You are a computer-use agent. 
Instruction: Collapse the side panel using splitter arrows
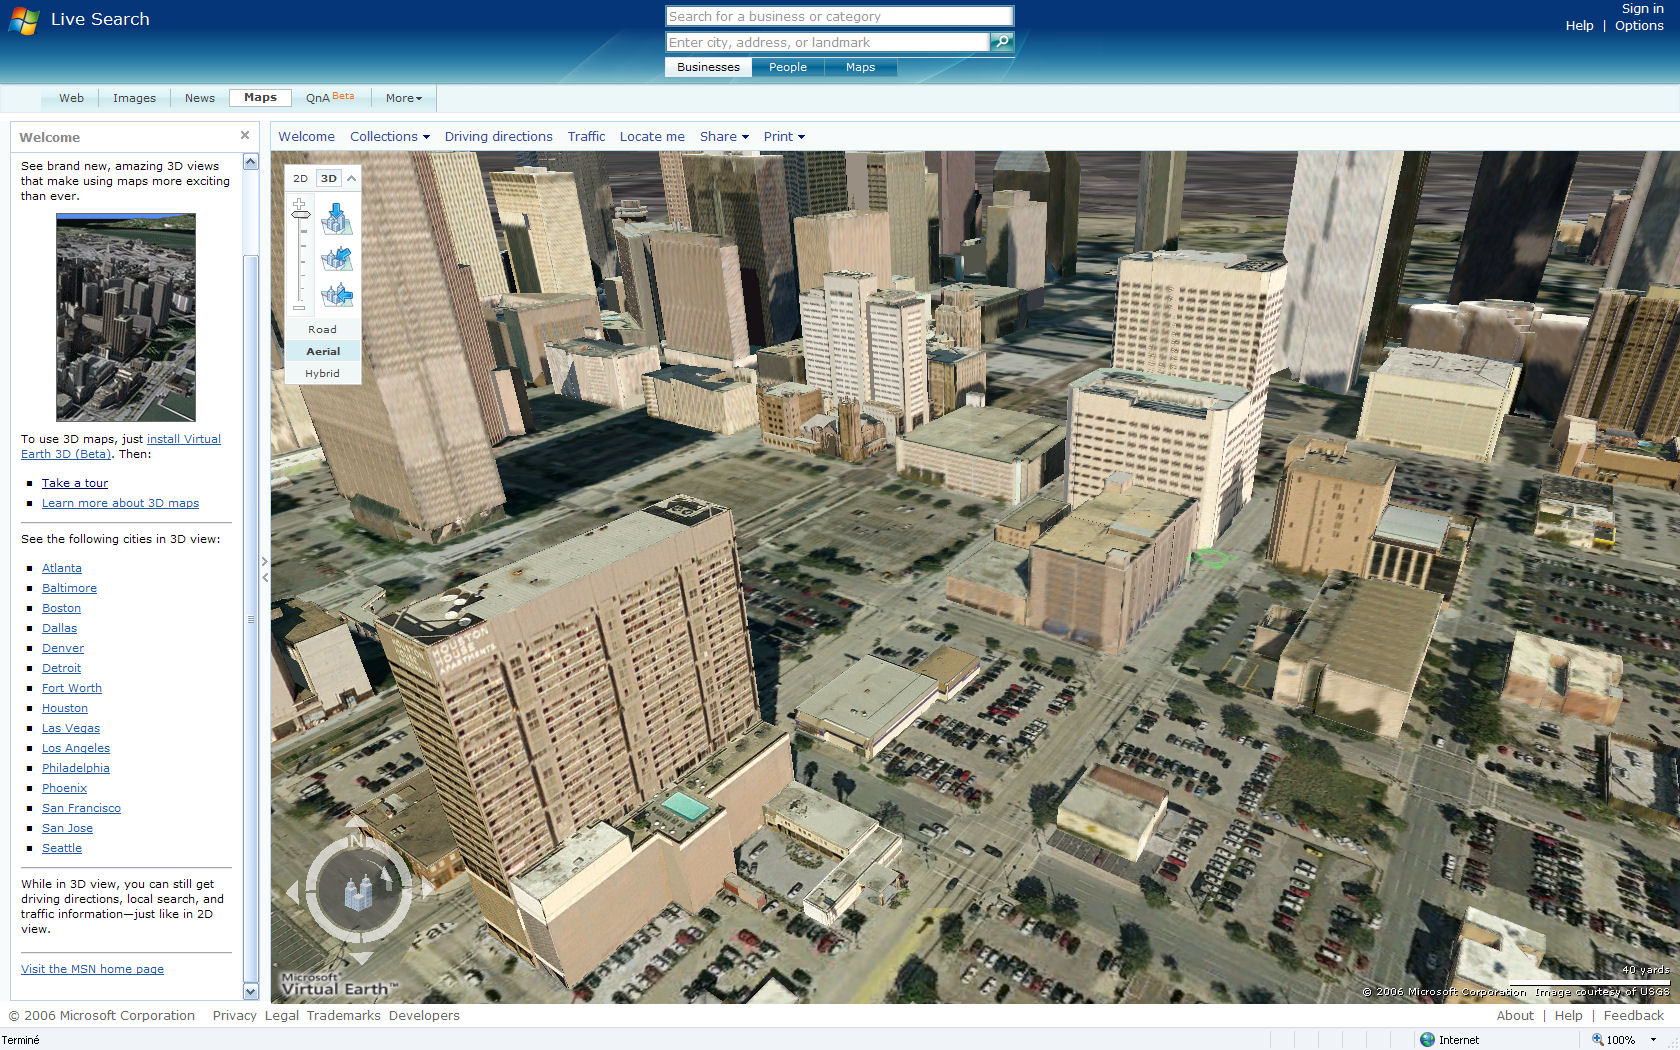click(x=264, y=570)
